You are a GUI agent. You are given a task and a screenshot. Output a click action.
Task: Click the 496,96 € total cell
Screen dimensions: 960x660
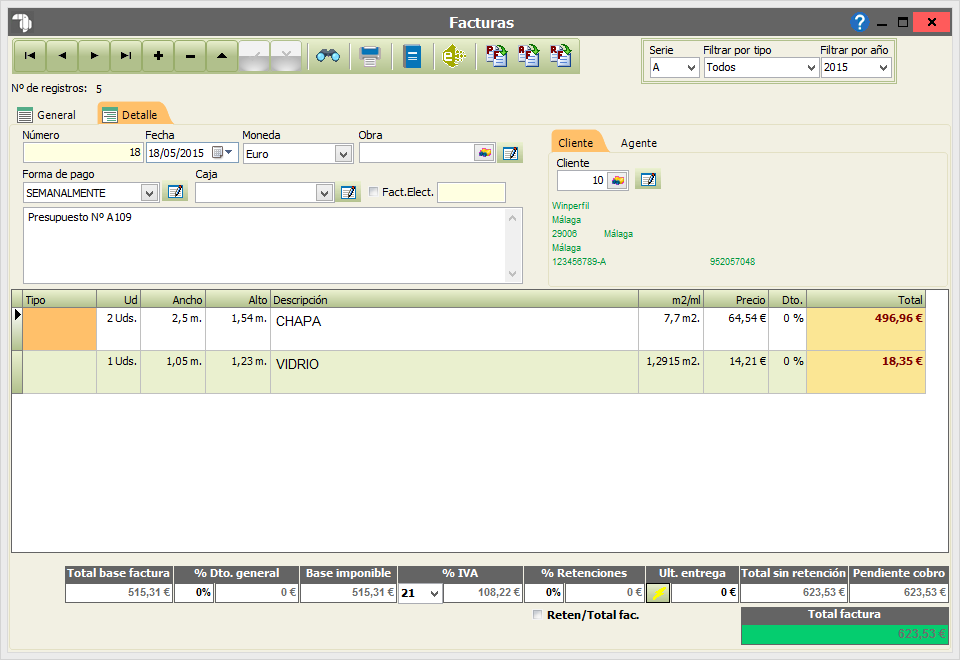click(x=866, y=329)
